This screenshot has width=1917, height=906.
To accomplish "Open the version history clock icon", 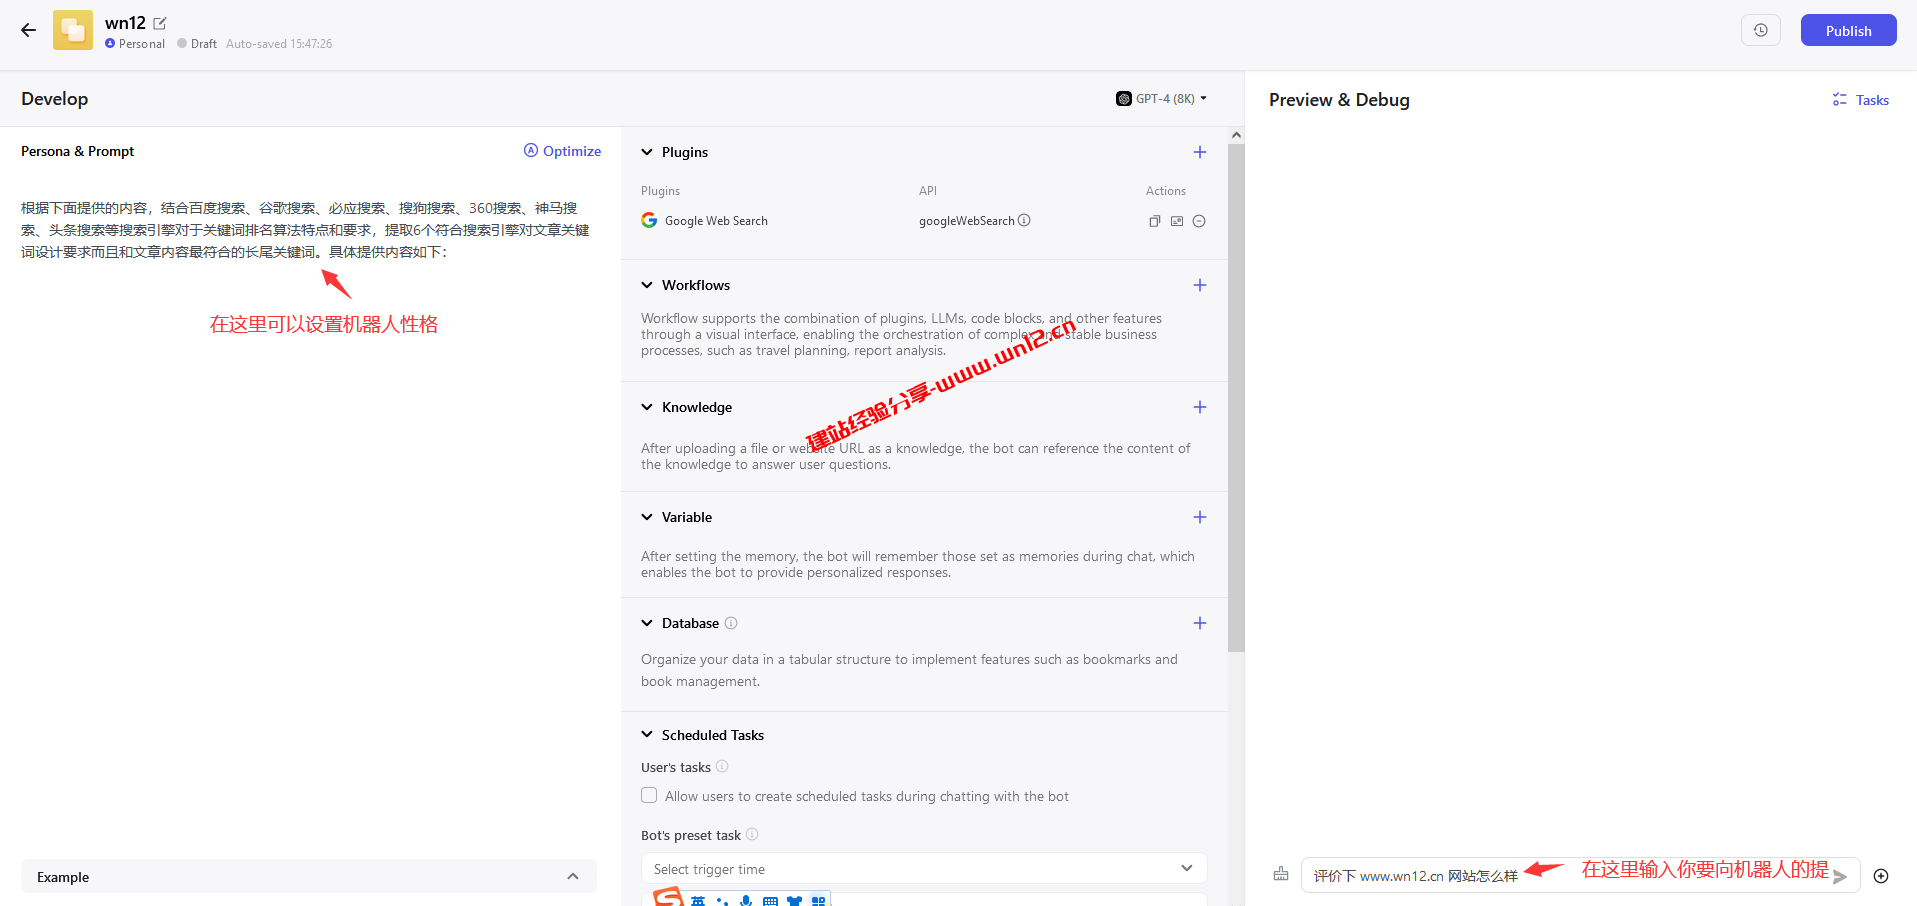I will click(x=1760, y=30).
